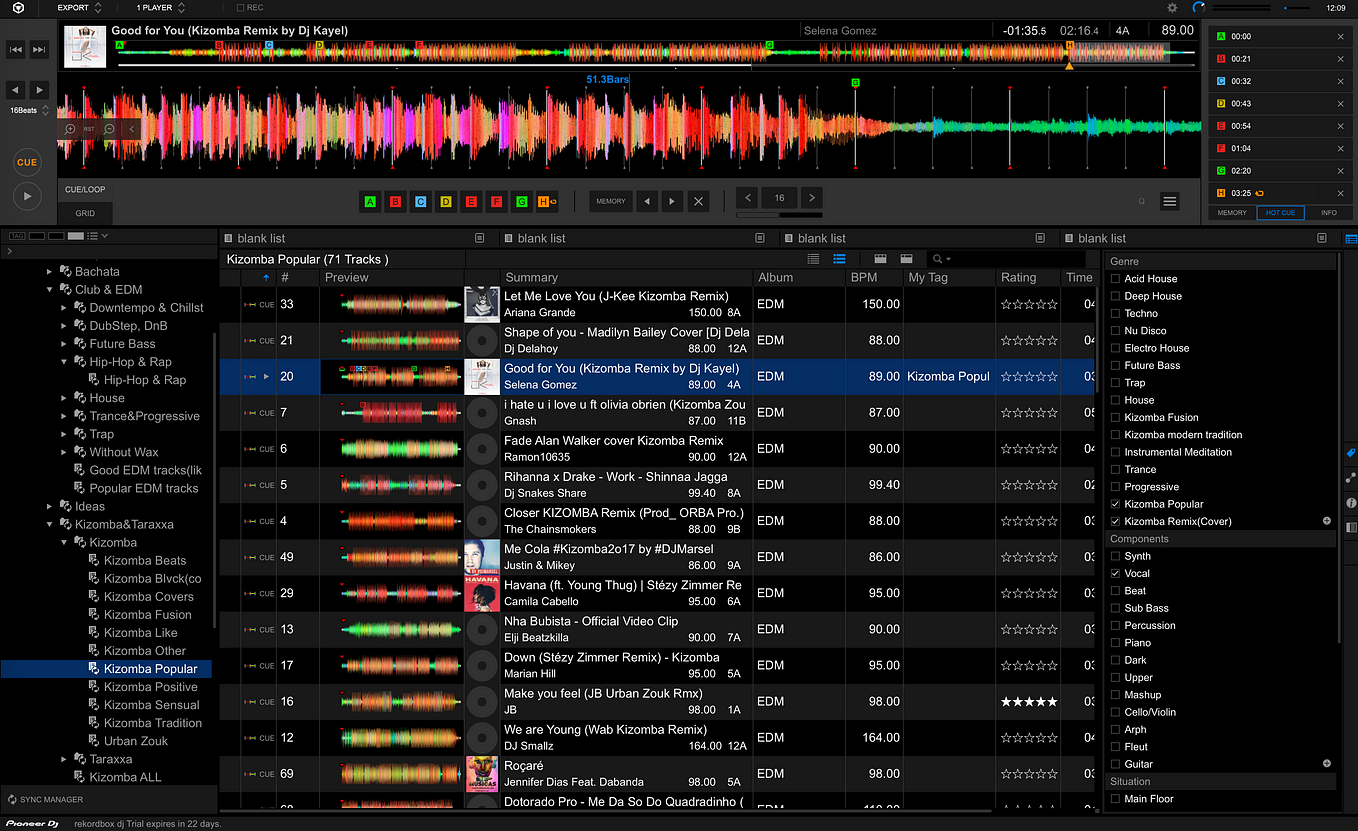
Task: Decrease loop beat size from 16
Action: point(748,198)
